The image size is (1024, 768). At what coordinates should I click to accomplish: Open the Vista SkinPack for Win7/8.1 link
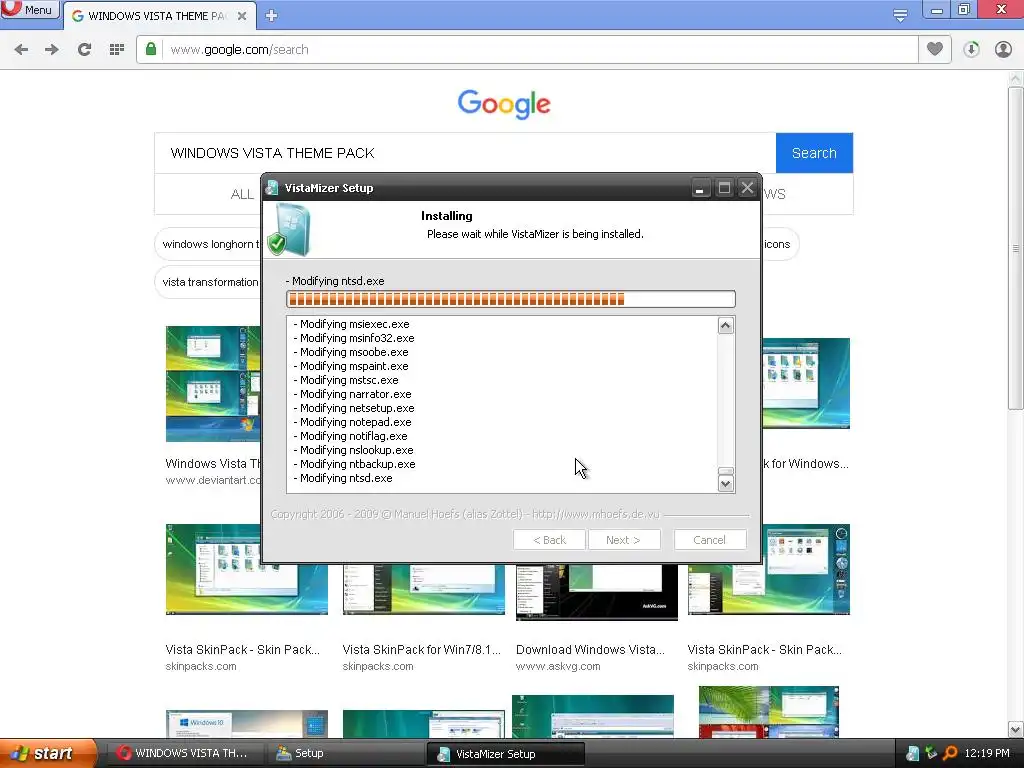point(422,650)
